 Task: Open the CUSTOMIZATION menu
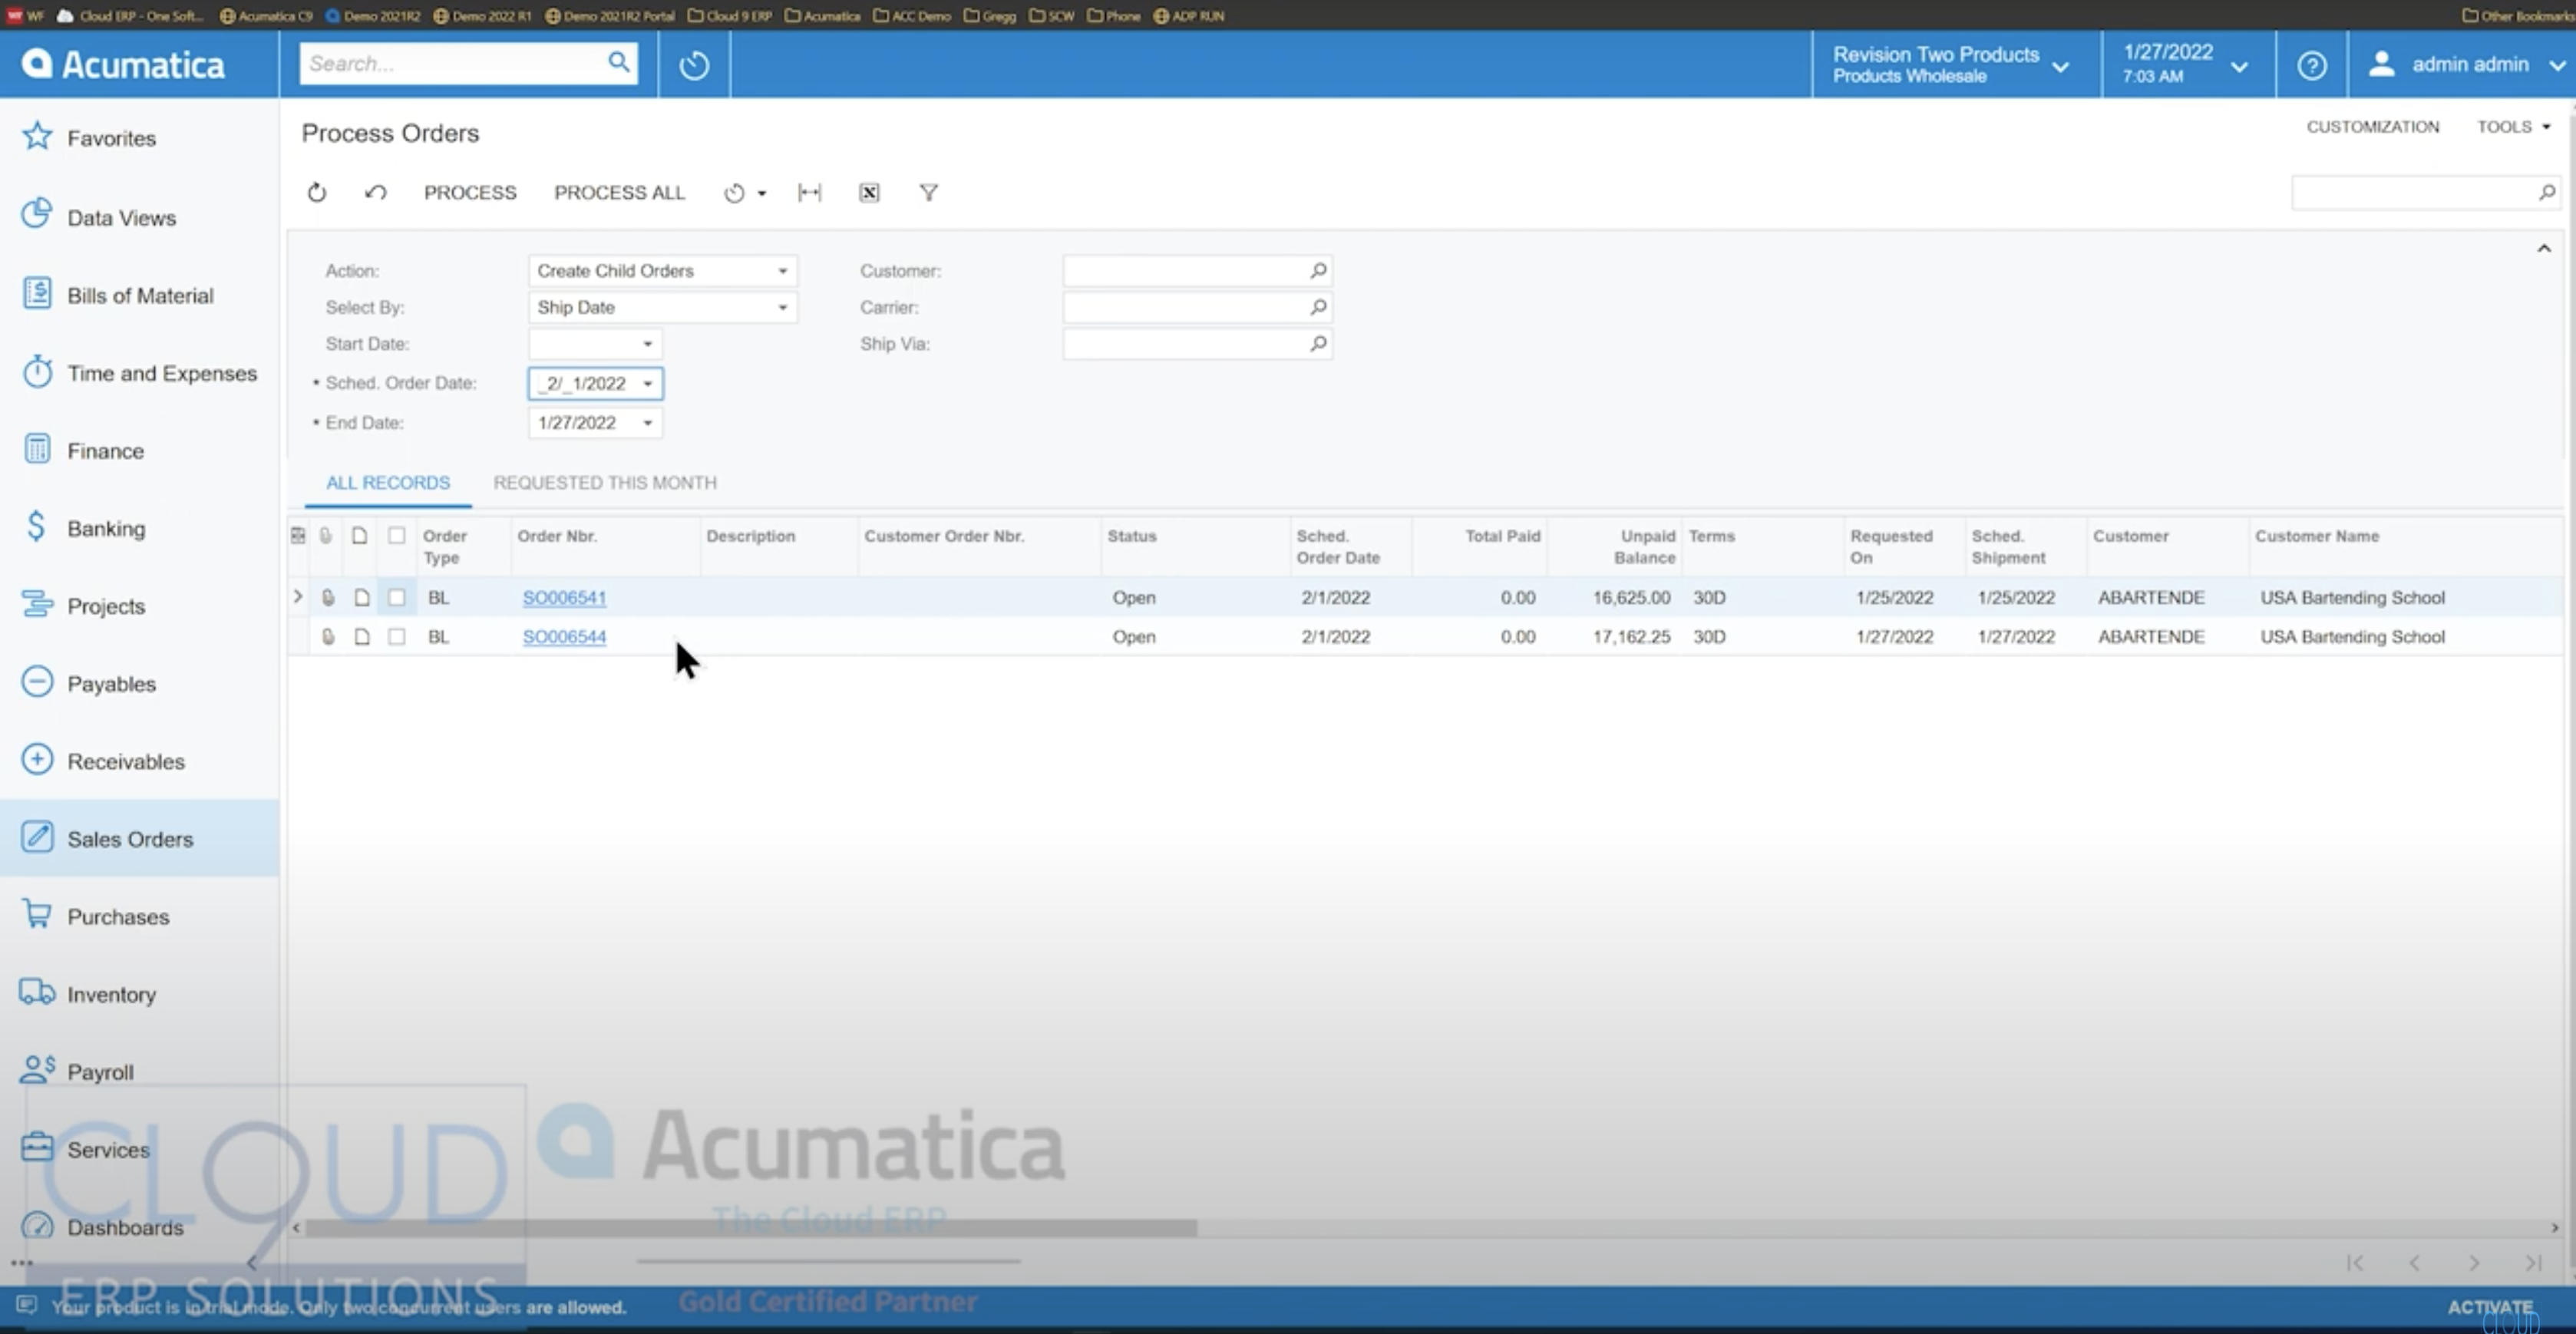[2372, 126]
